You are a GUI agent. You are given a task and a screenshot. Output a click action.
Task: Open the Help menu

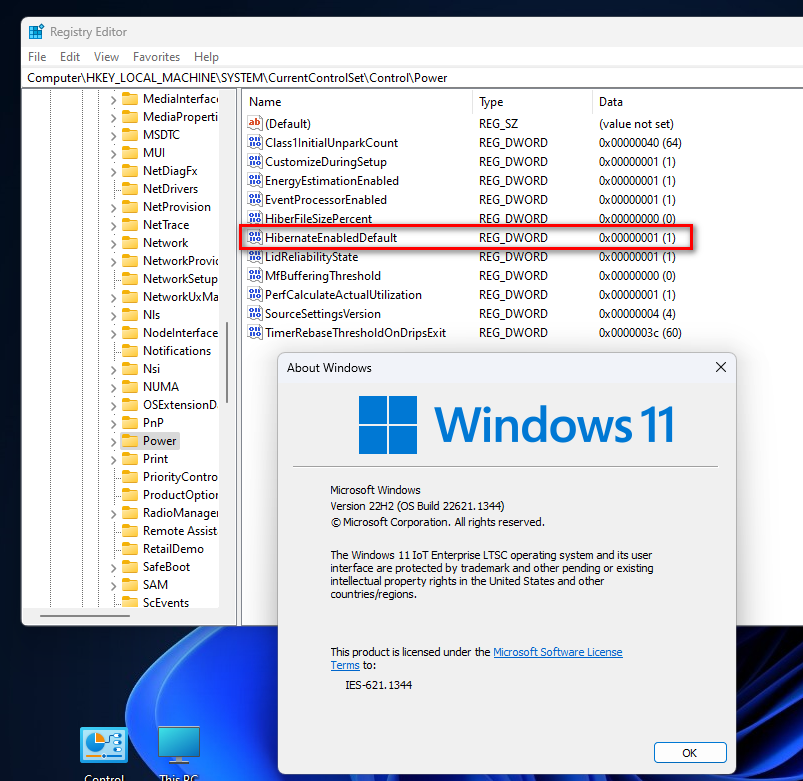pyautogui.click(x=206, y=57)
